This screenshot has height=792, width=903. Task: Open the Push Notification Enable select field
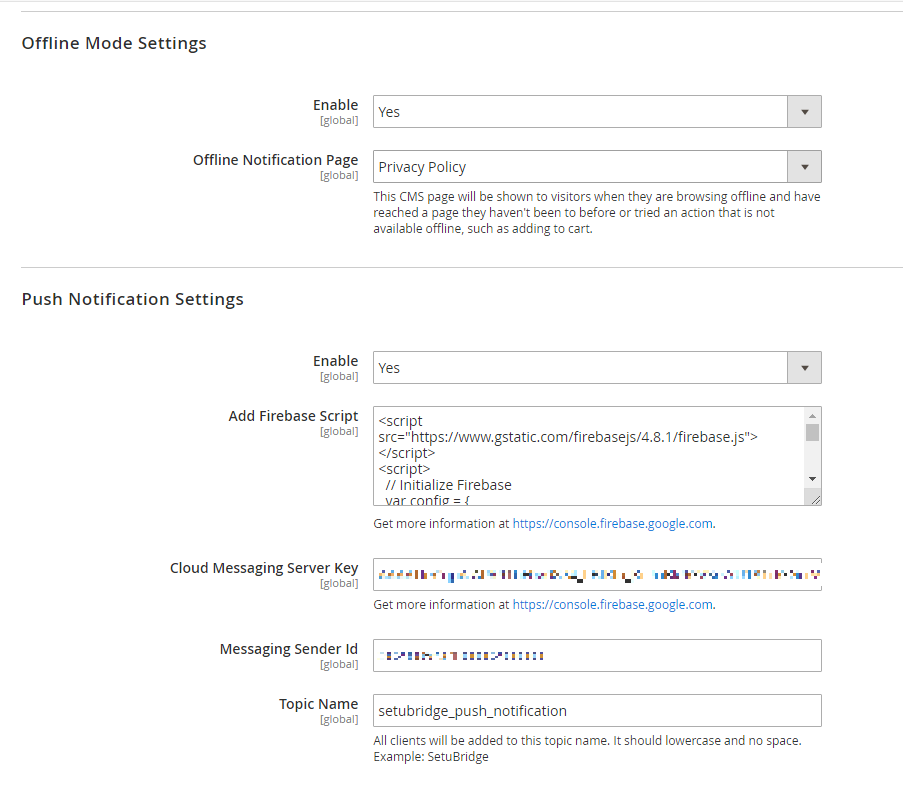[x=580, y=368]
